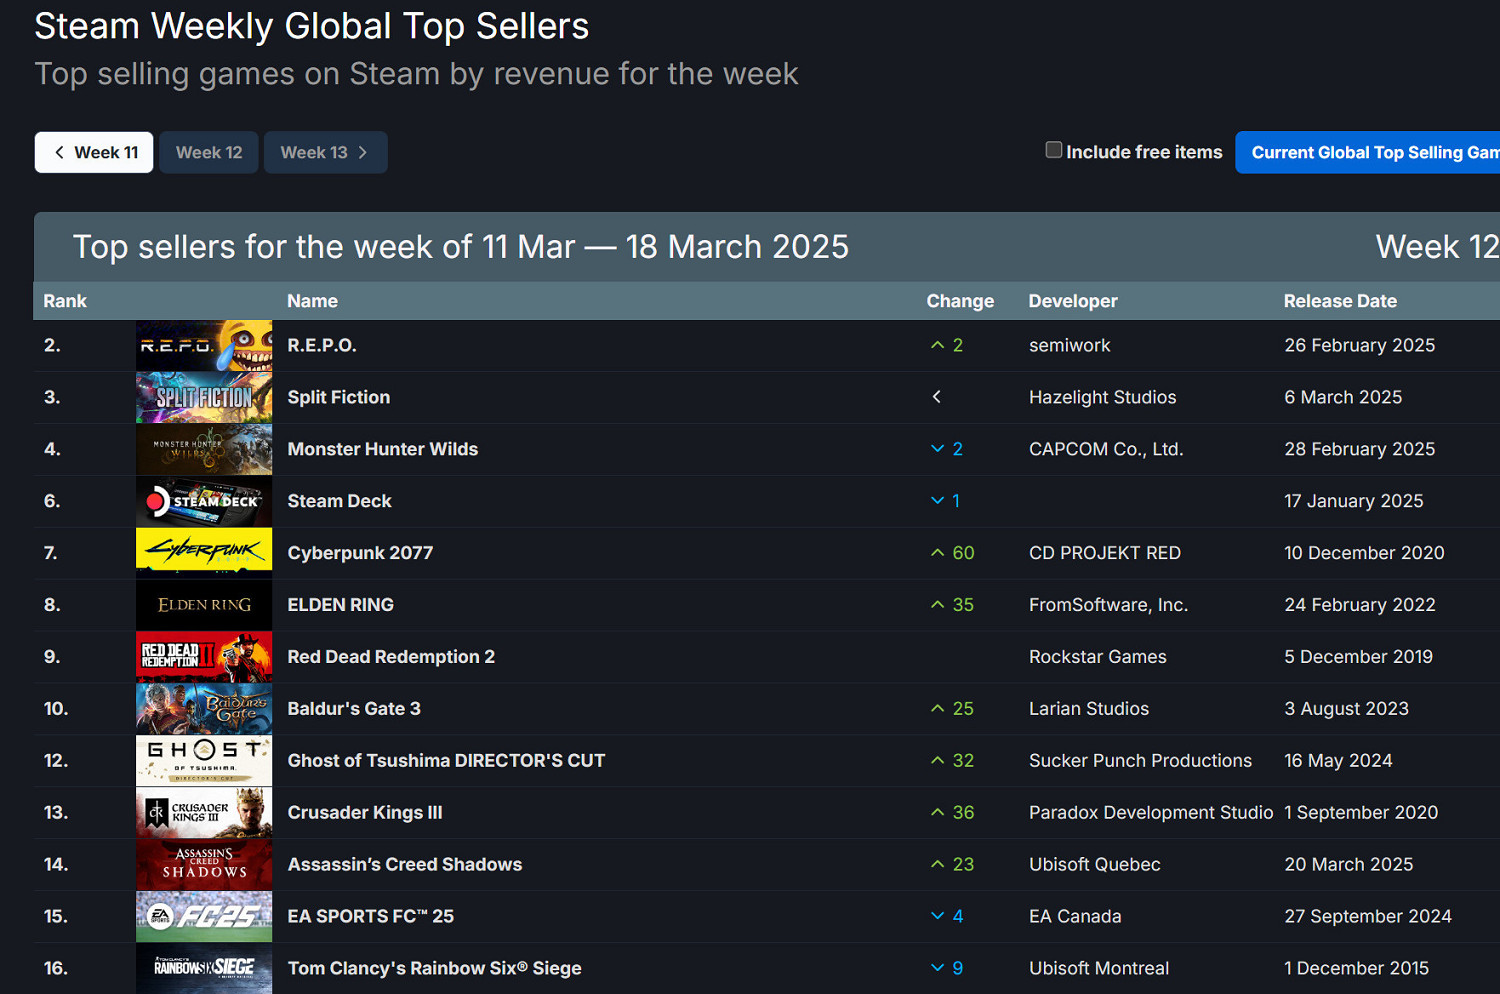Open the Rainbow Six Siege logo thumbnail
Viewport: 1500px width, 994px height.
(x=203, y=968)
